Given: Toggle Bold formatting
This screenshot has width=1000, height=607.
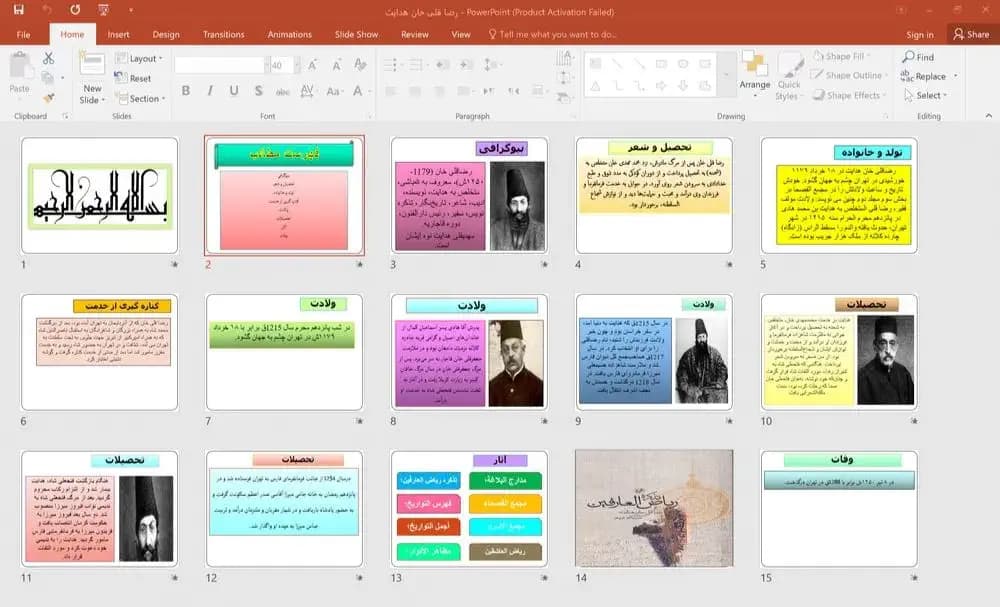Looking at the screenshot, I should pos(186,91).
